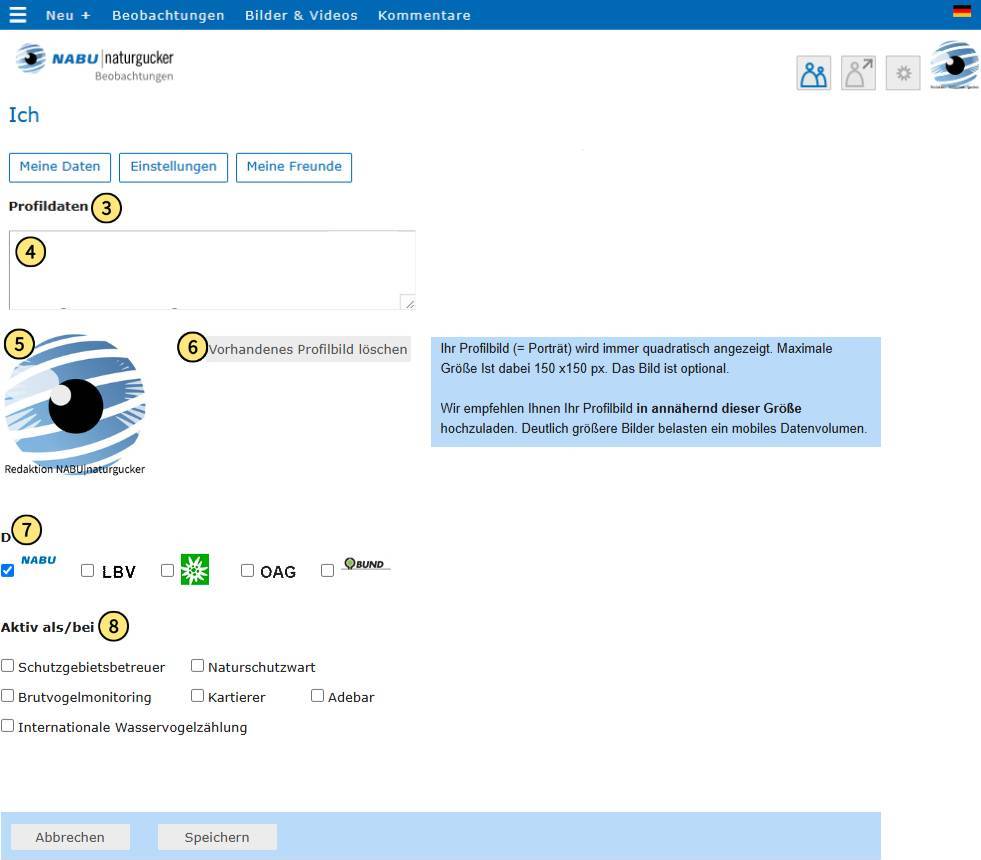981x860 pixels.
Task: Switch to the Einstellungen tab
Action: pos(173,167)
